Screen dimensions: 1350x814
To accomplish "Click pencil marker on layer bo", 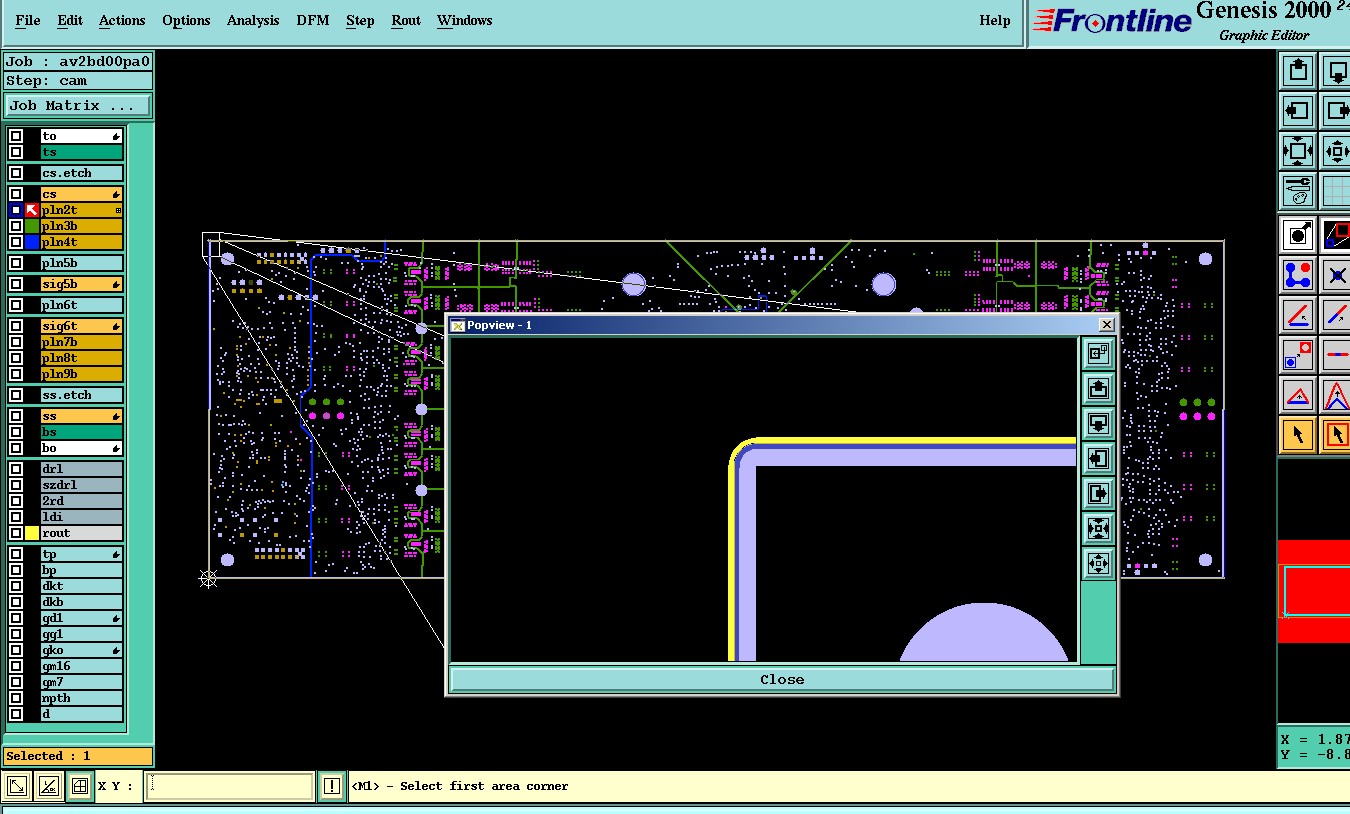I will point(116,448).
